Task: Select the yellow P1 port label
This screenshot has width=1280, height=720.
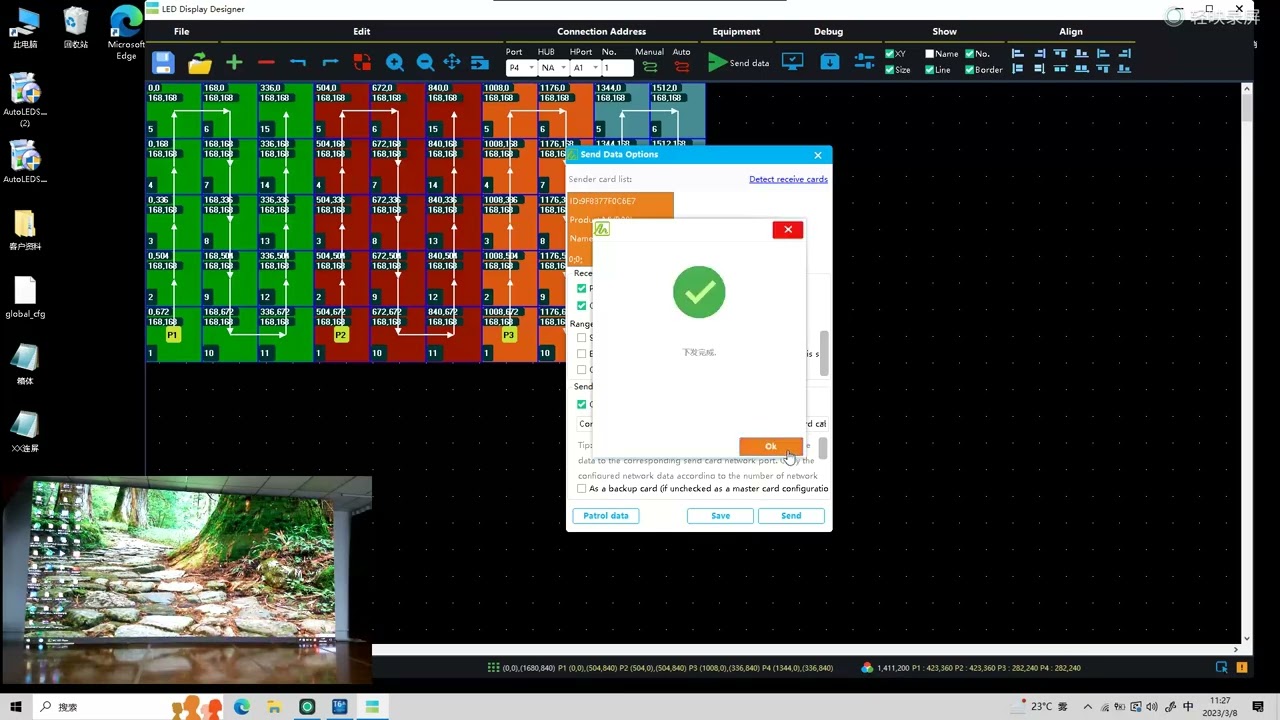Action: [172, 335]
